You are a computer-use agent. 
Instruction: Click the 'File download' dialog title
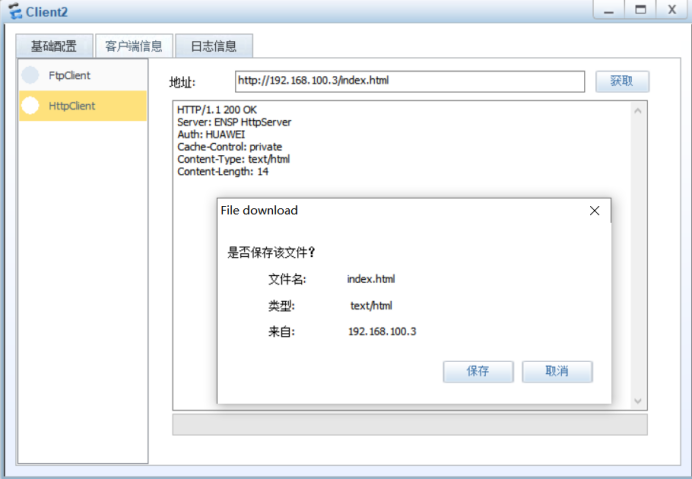[259, 211]
